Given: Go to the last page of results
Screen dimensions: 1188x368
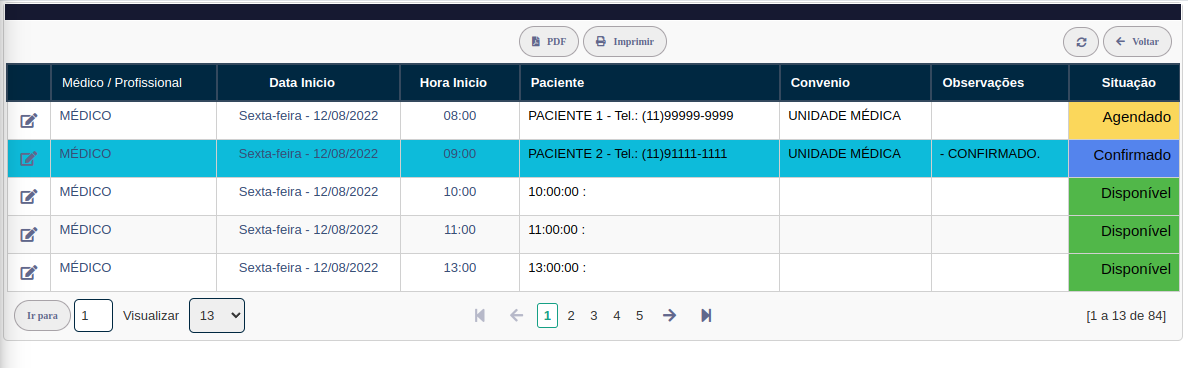Looking at the screenshot, I should pyautogui.click(x=706, y=316).
